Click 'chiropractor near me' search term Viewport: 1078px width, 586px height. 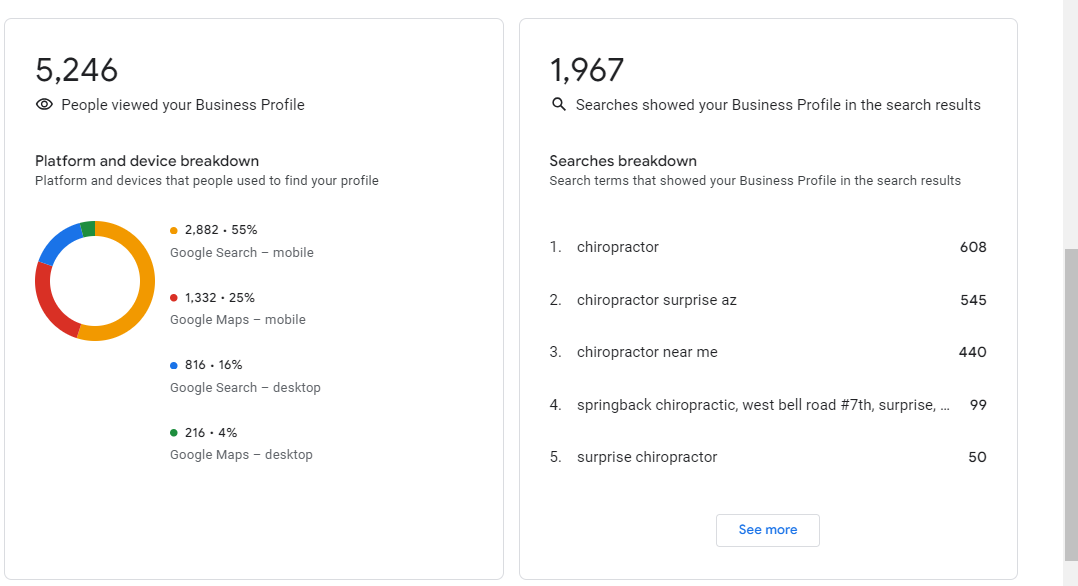coord(647,352)
